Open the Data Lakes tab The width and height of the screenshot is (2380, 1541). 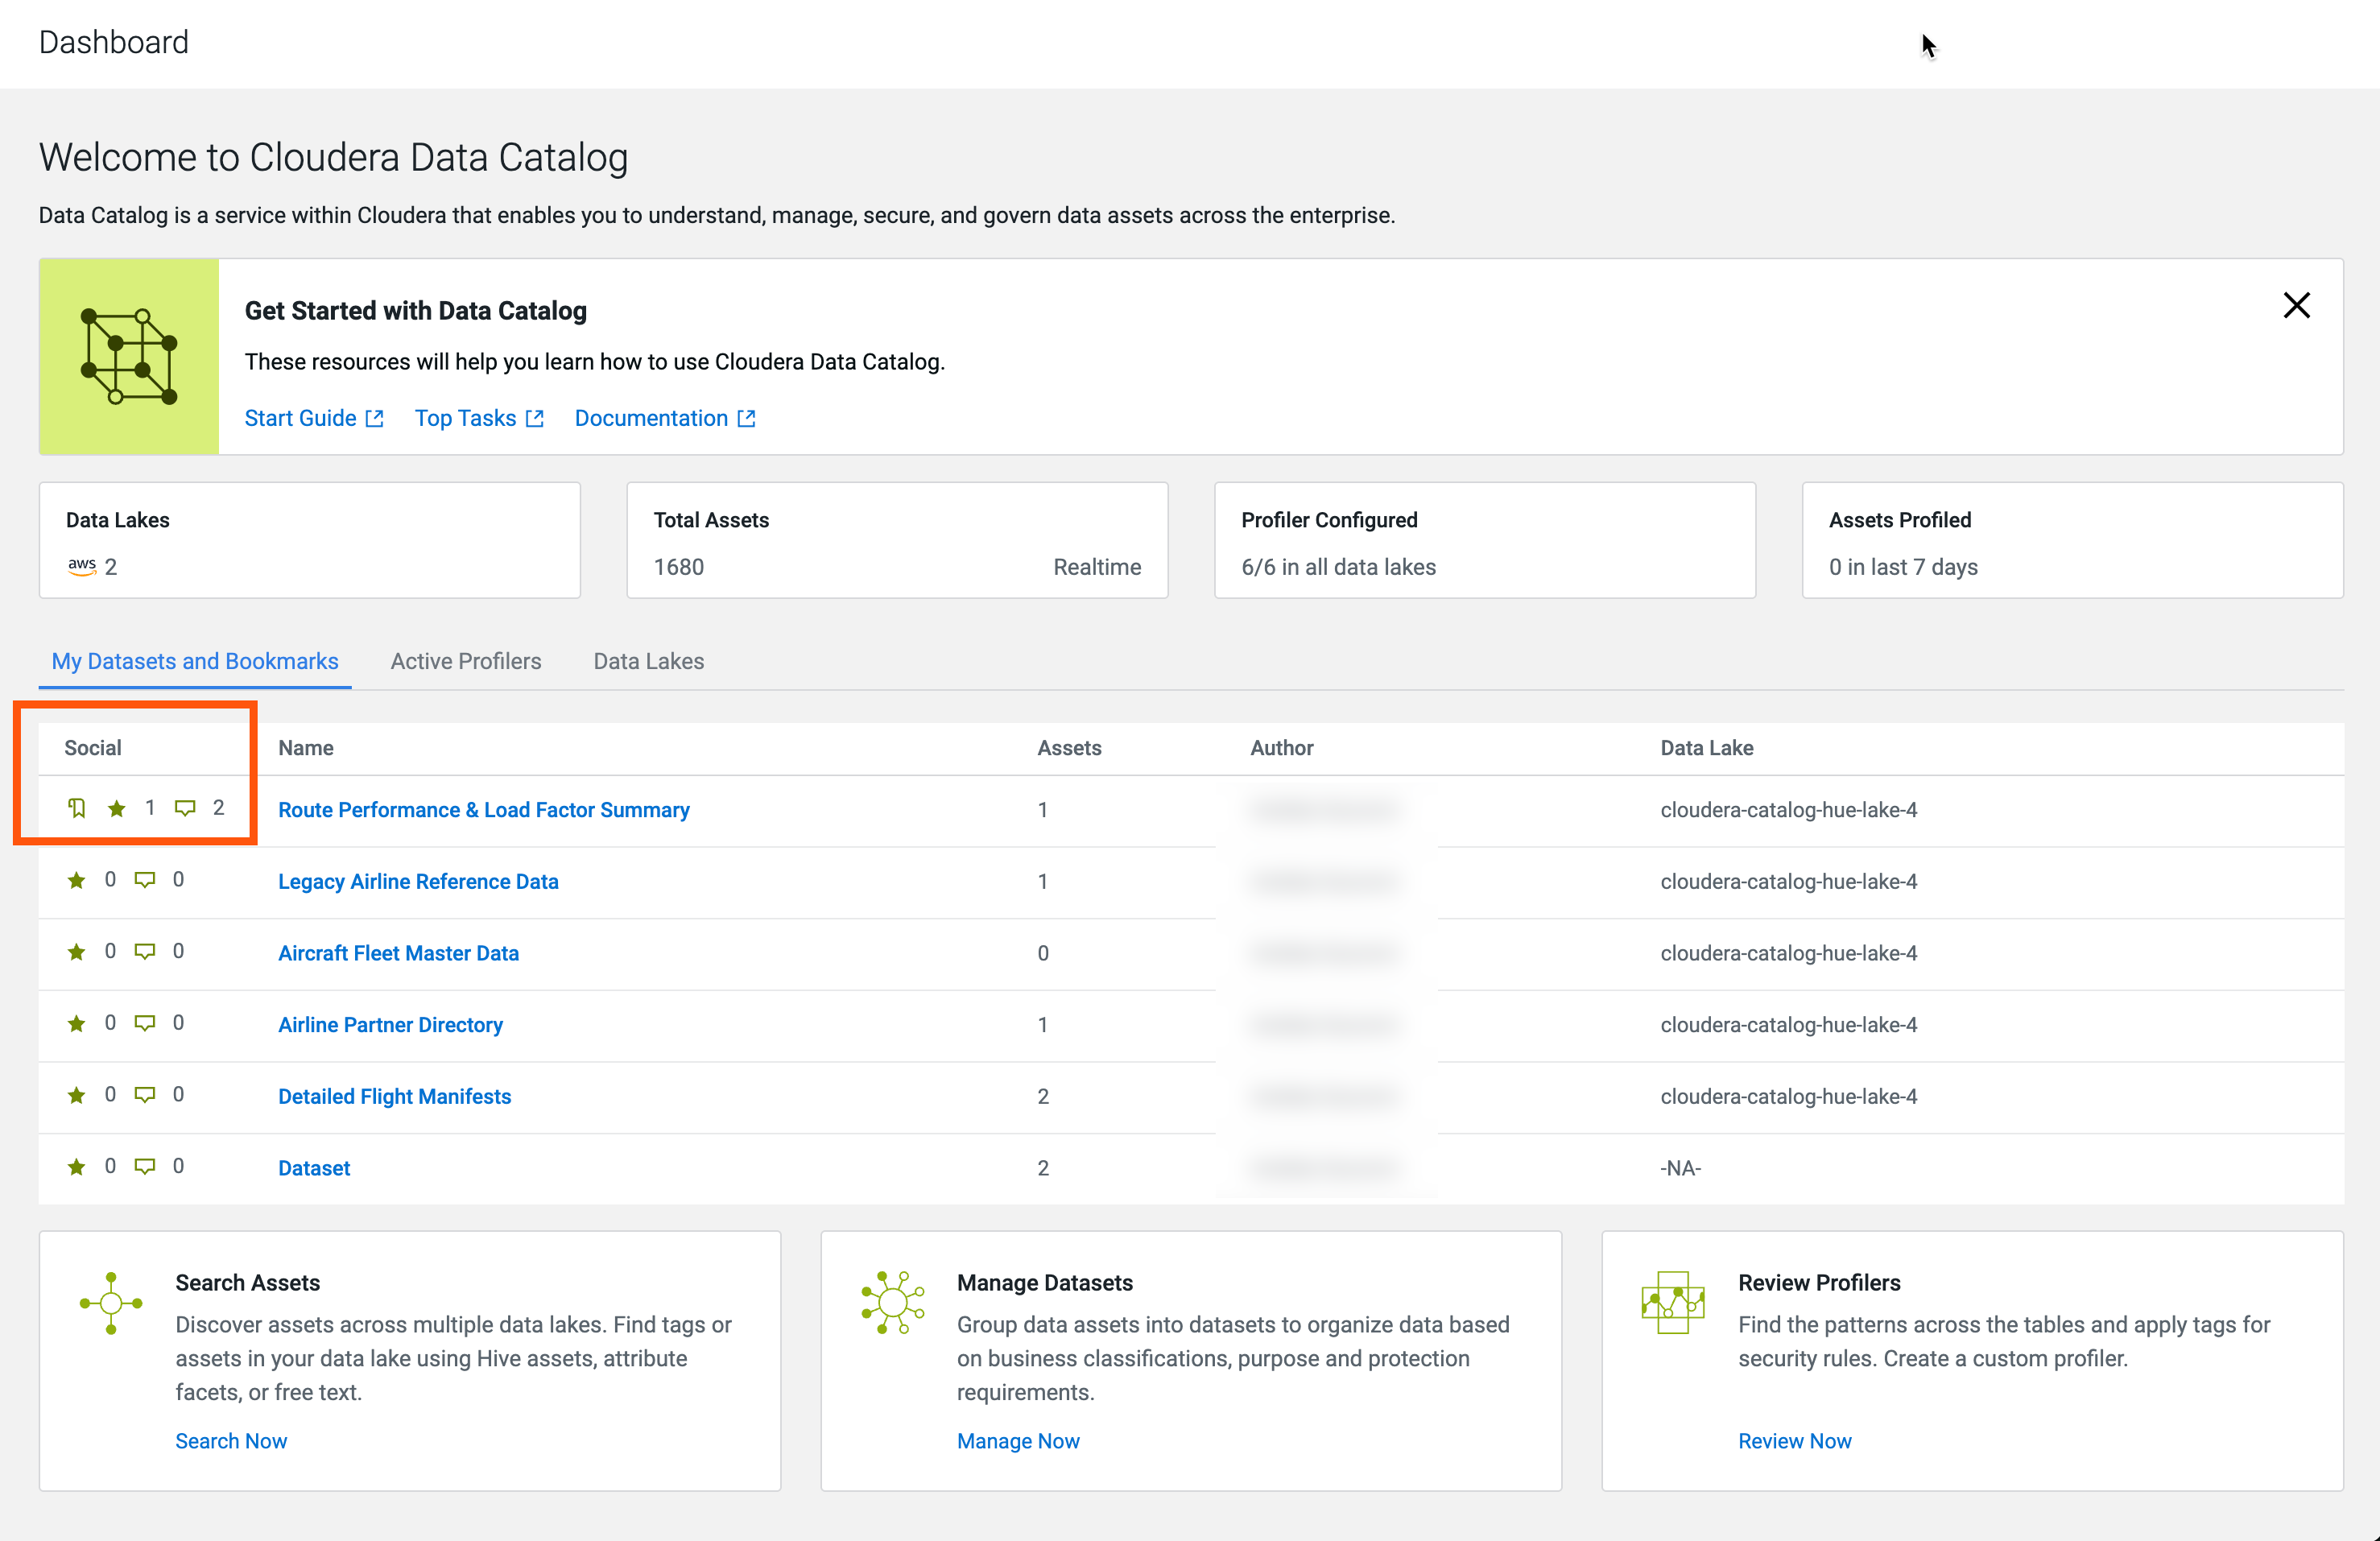coord(648,661)
